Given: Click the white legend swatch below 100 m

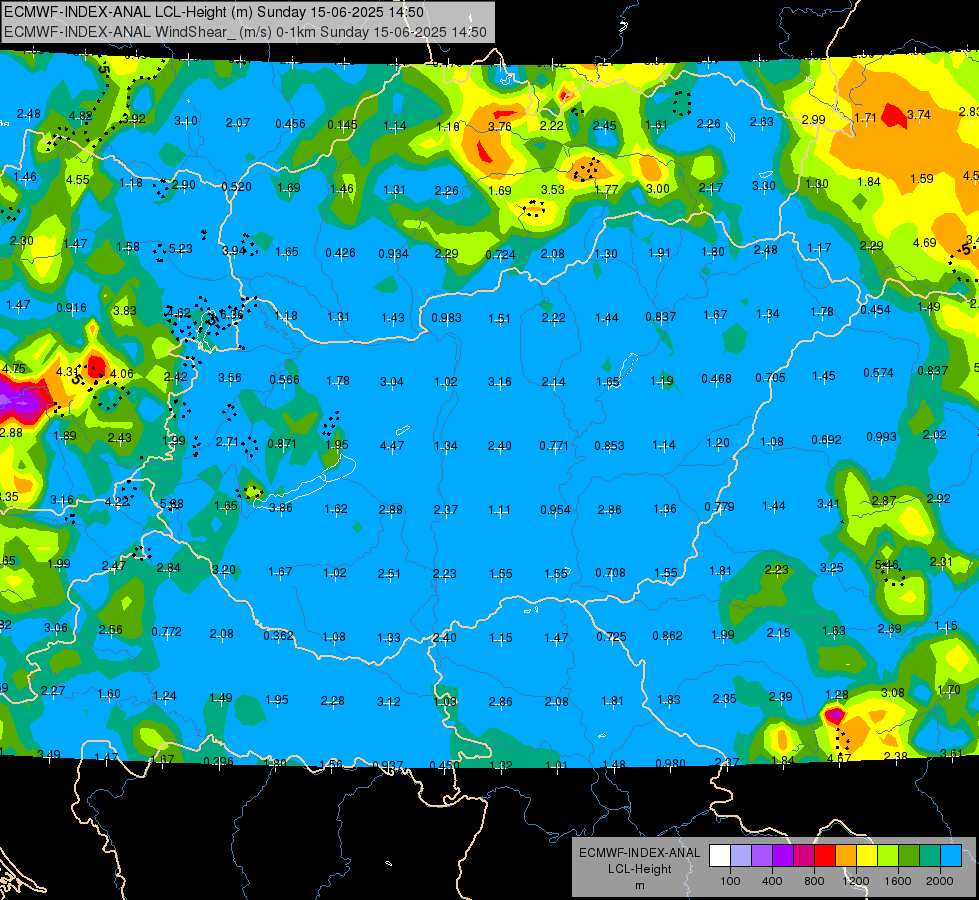Looking at the screenshot, I should pyautogui.click(x=720, y=856).
